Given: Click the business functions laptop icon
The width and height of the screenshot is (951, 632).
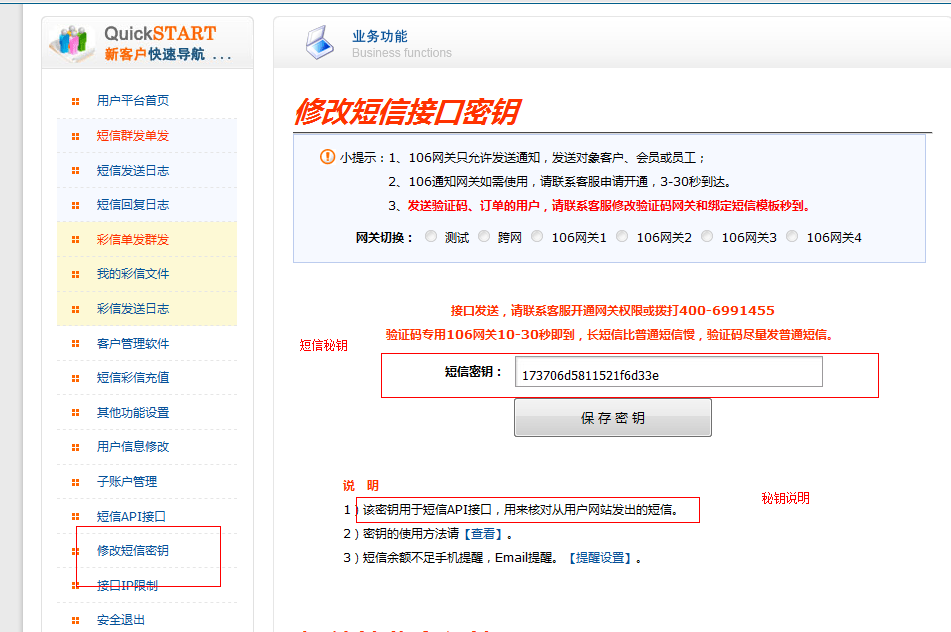Looking at the screenshot, I should [x=320, y=43].
